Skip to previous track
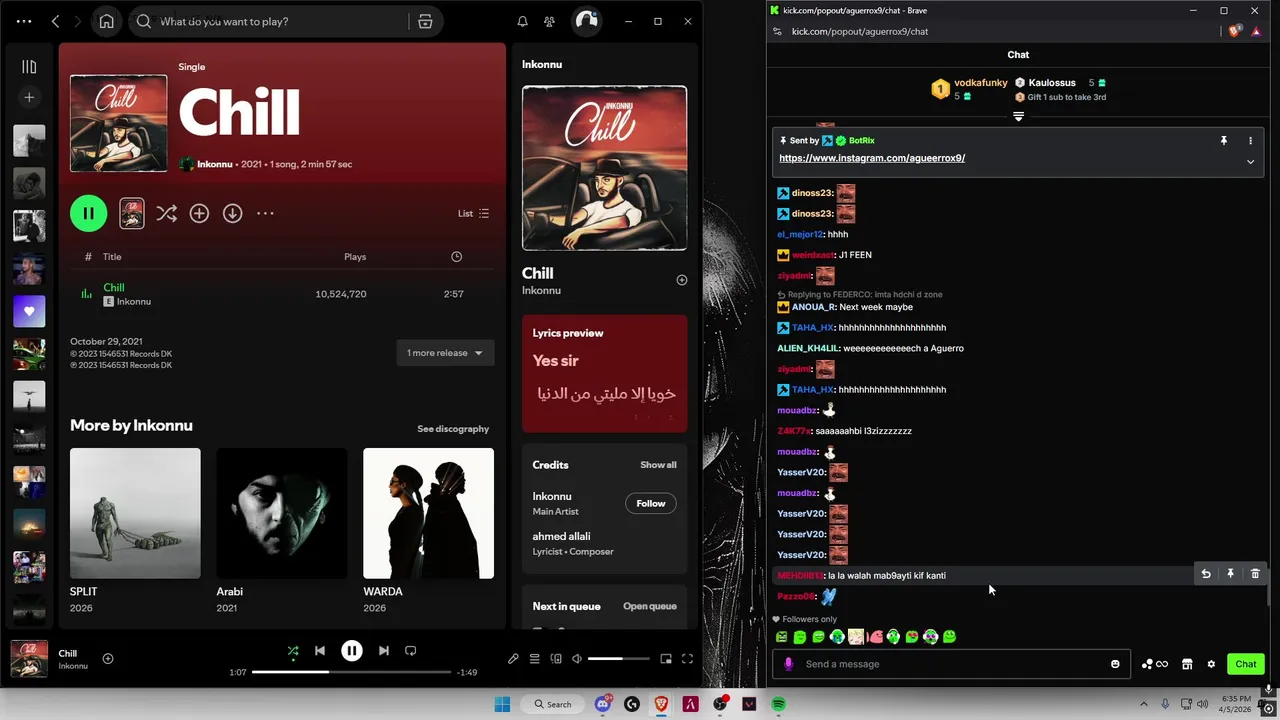 click(320, 651)
